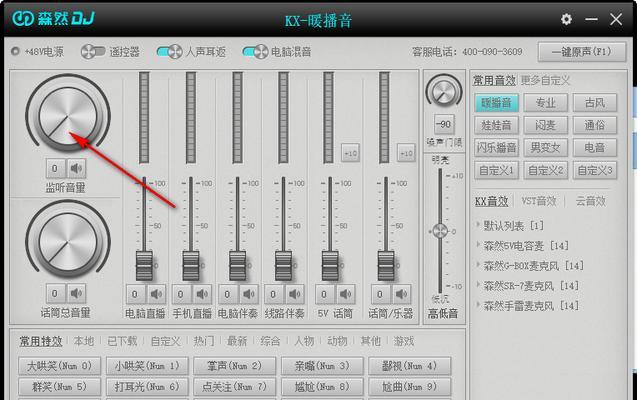Click the 线路伴奏 volume value field

[274, 294]
